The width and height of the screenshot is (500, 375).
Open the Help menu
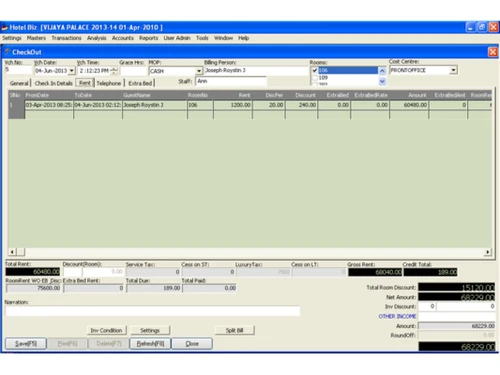[244, 38]
